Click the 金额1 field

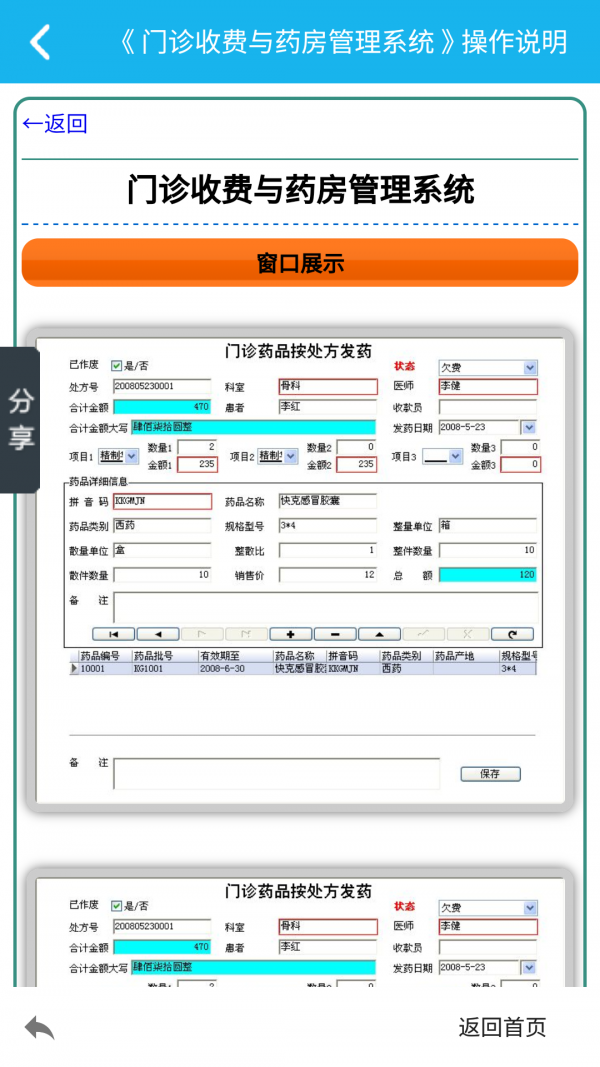pos(197,465)
